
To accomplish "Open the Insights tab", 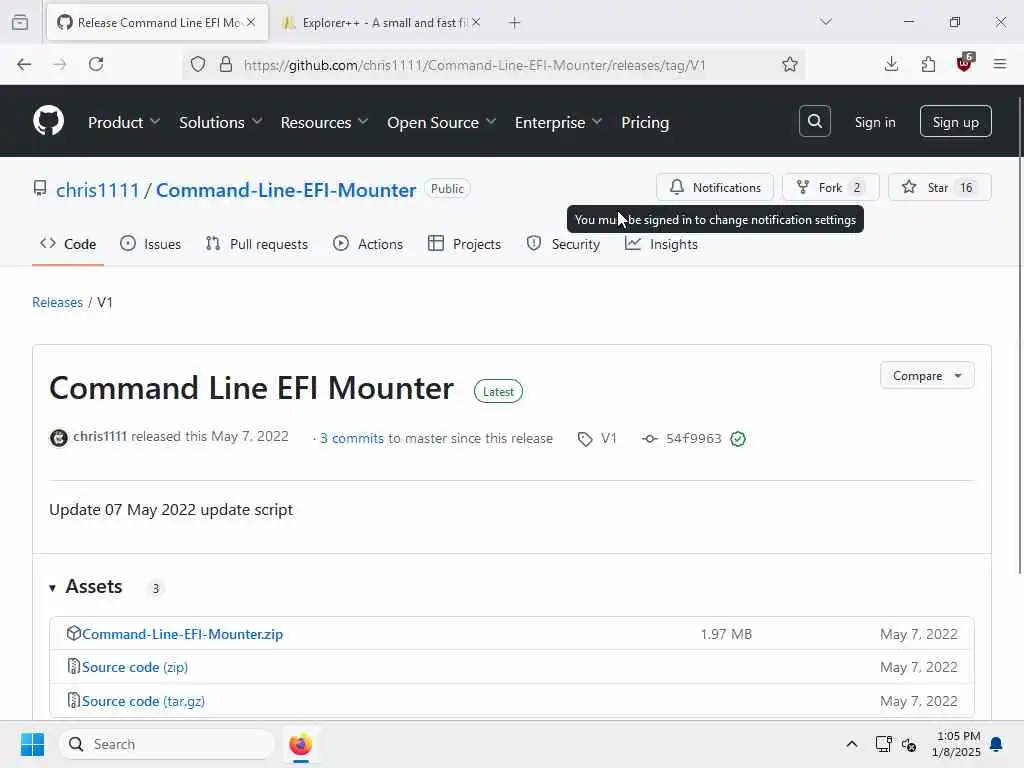I will click(x=662, y=244).
